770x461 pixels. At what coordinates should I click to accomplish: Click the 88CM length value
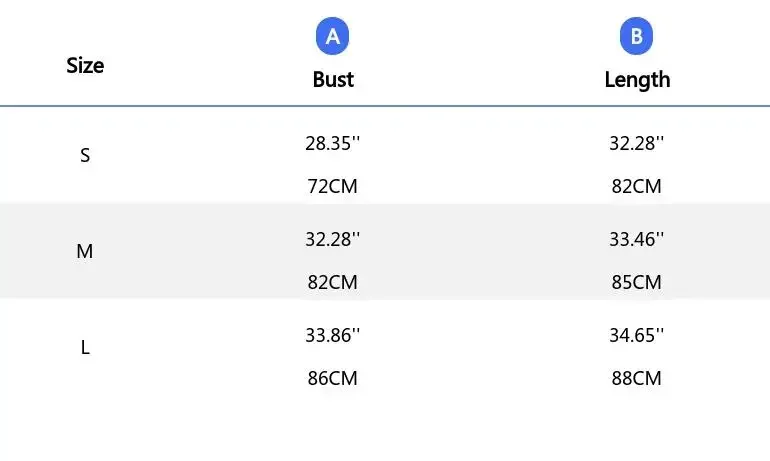pyautogui.click(x=636, y=378)
